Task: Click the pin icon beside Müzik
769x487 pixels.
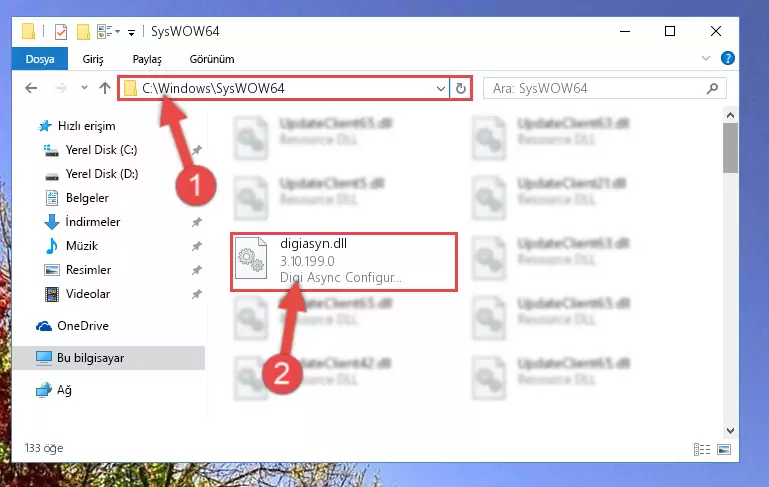Action: point(197,246)
